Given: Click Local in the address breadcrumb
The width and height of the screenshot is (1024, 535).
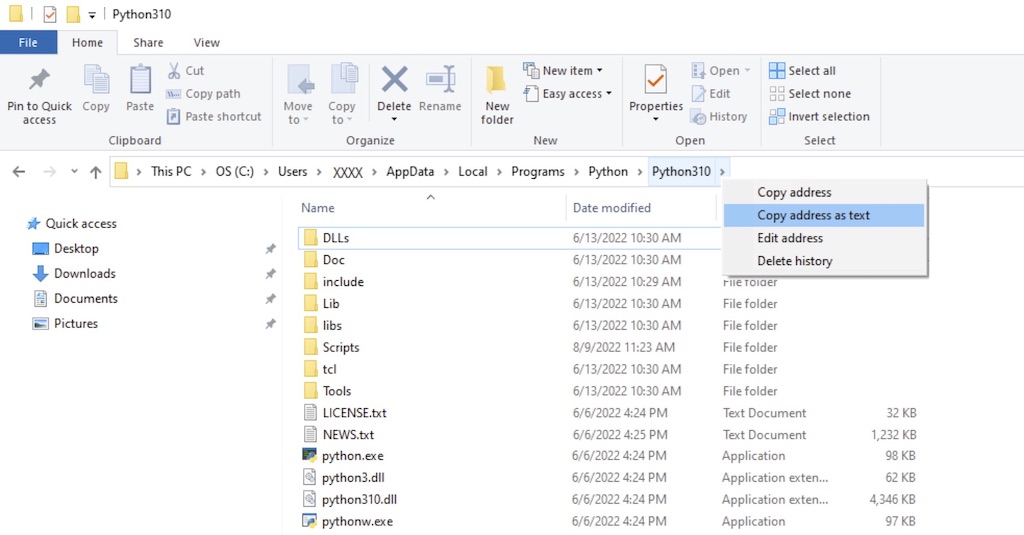Looking at the screenshot, I should click(x=473, y=172).
